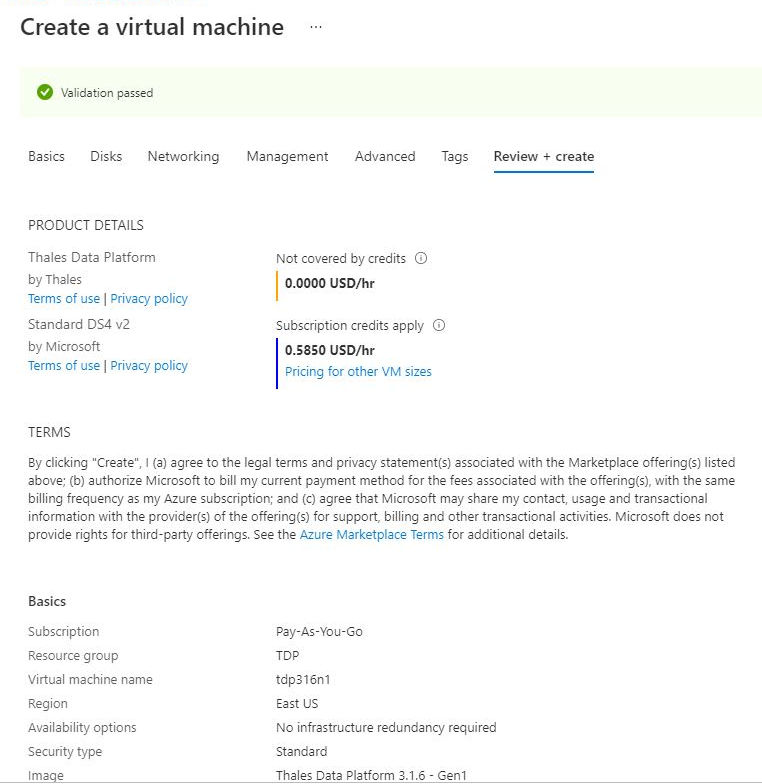The height and width of the screenshot is (784, 762).
Task: Click the tdp316n1 virtual machine name value
Action: [x=303, y=680]
